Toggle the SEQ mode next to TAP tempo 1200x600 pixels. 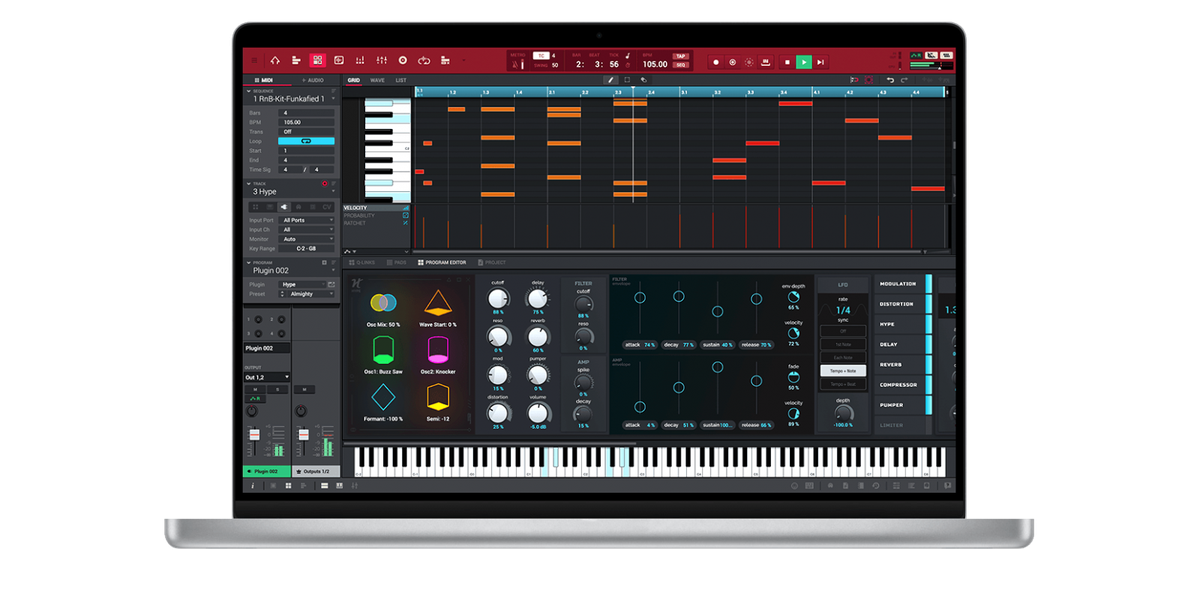[x=683, y=66]
